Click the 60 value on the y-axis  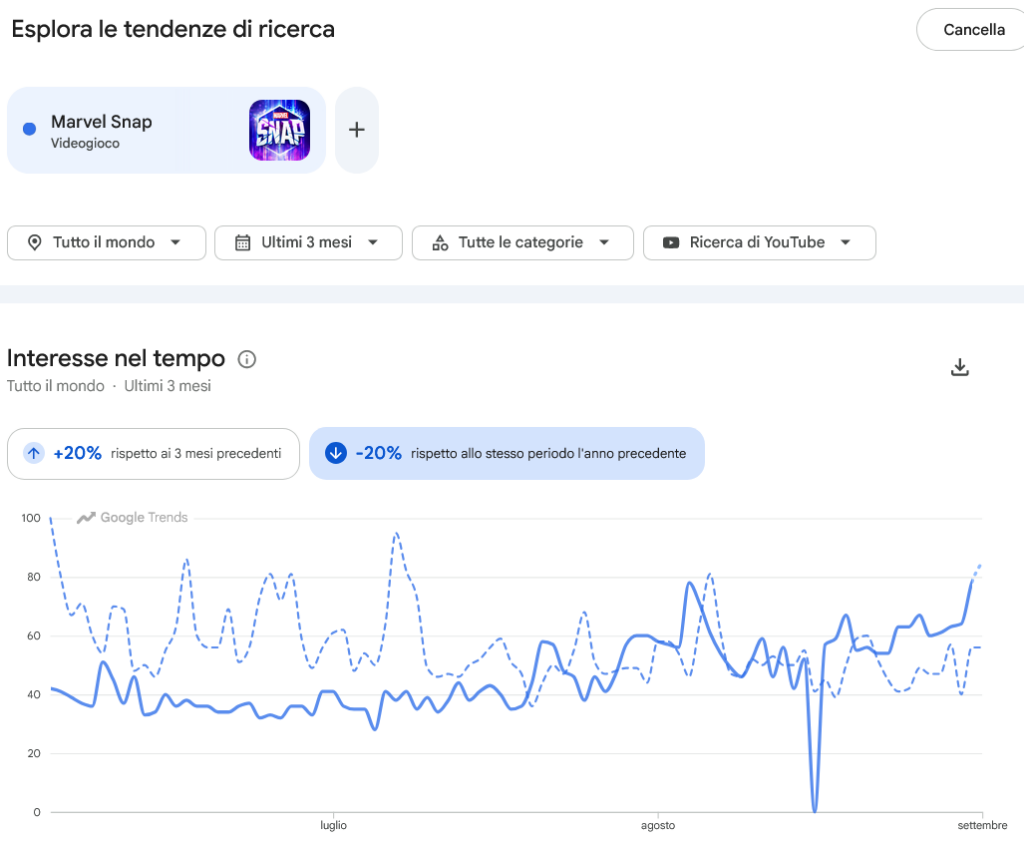click(x=34, y=636)
